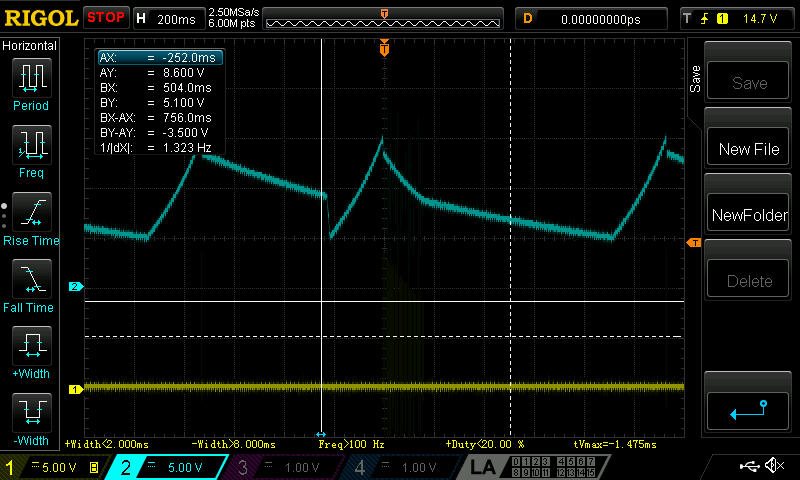Viewport: 800px width, 480px height.
Task: Toggle the sound mute speaker icon
Action: point(774,465)
